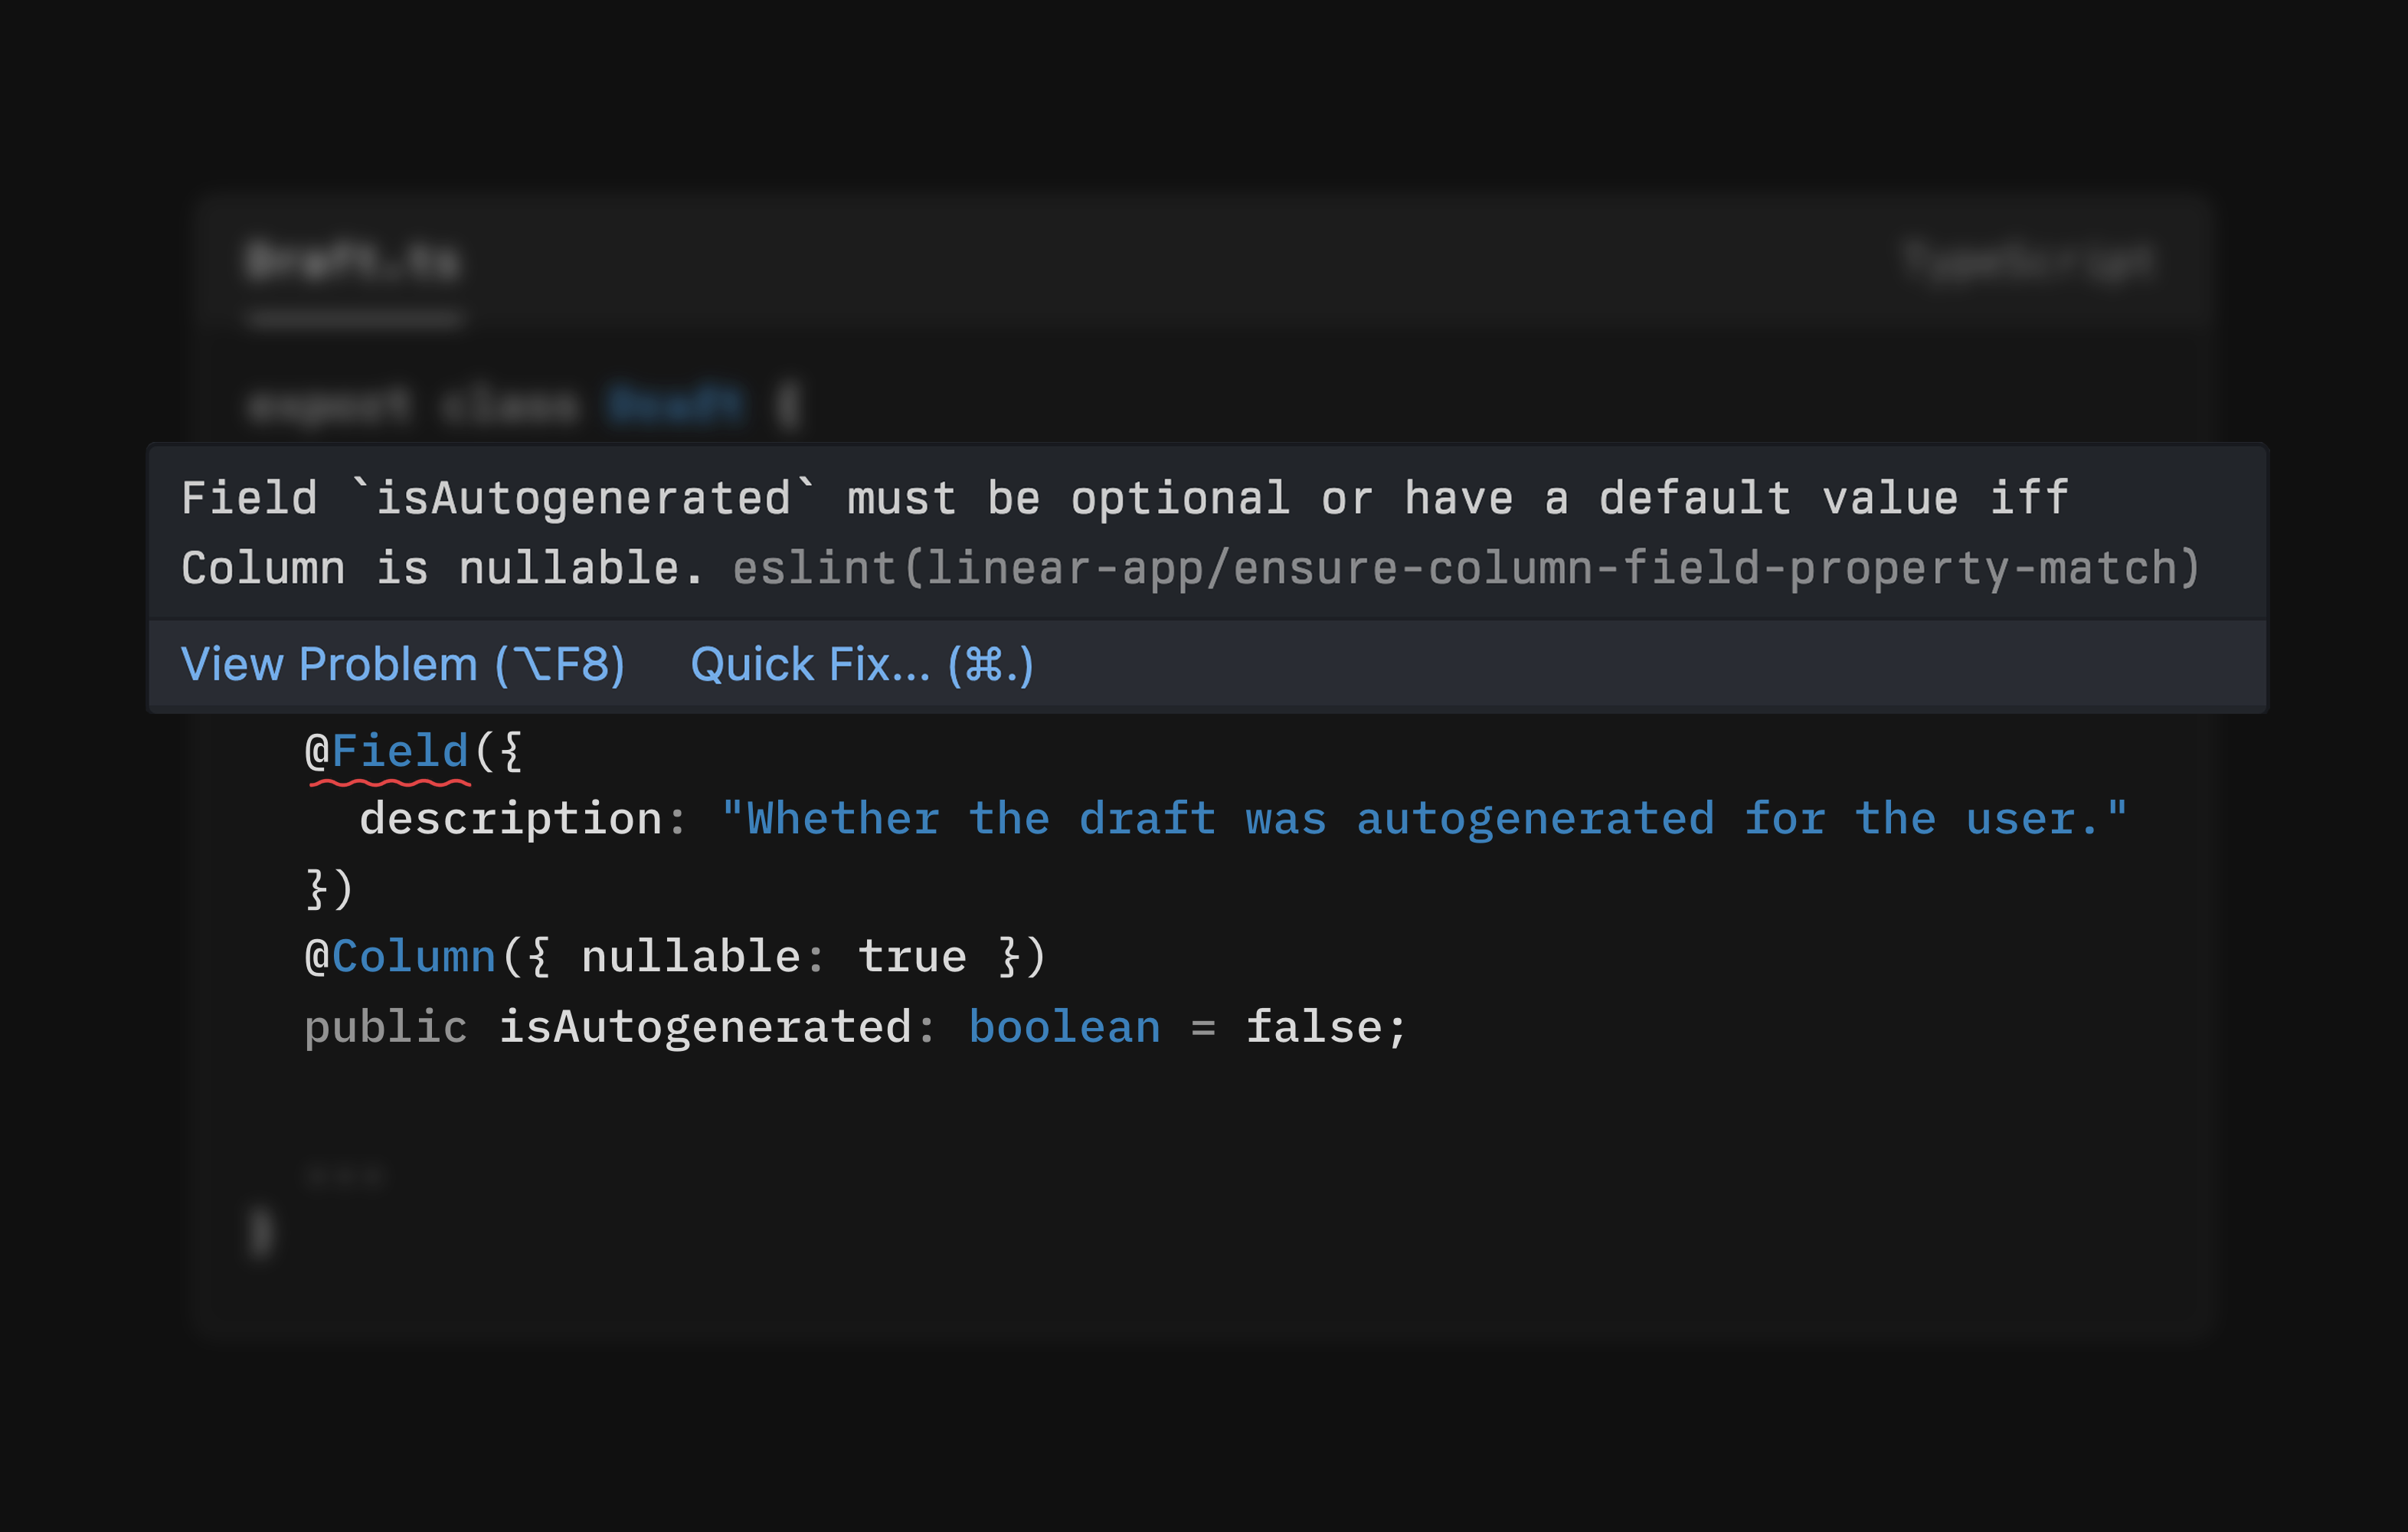Click the blurred TypeScript language label
This screenshot has width=2408, height=1532.
(2027, 262)
